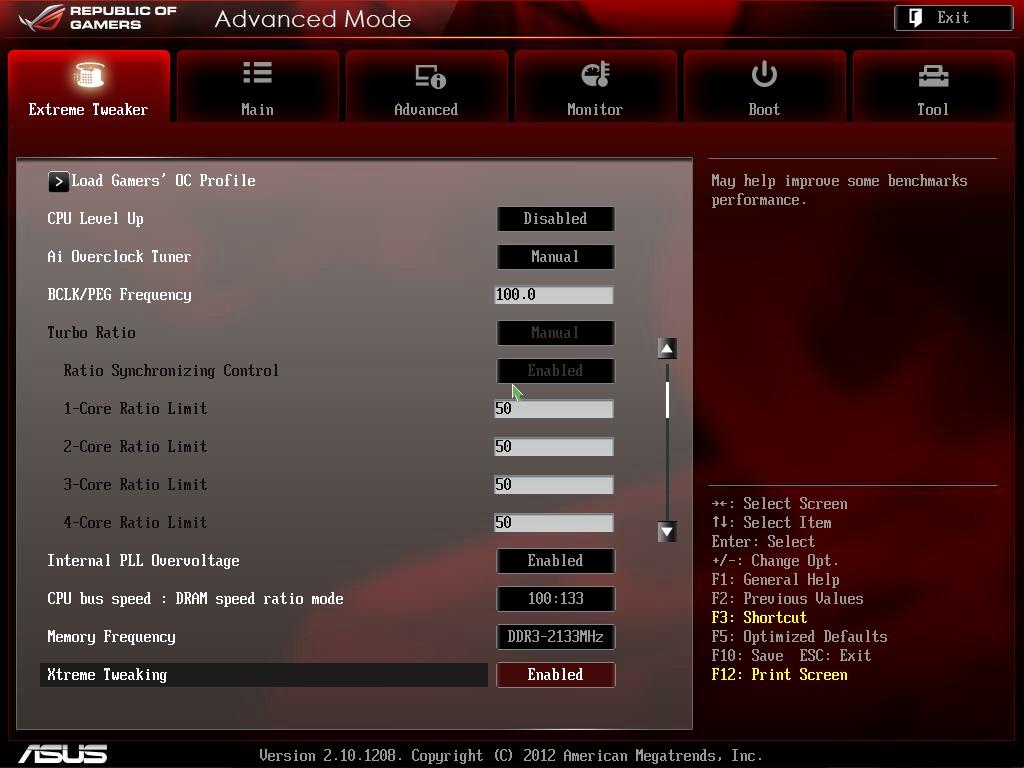Screen dimensions: 1024x768
Task: Select the 3-Core Ratio Limit label
Action: pyautogui.click(x=135, y=485)
